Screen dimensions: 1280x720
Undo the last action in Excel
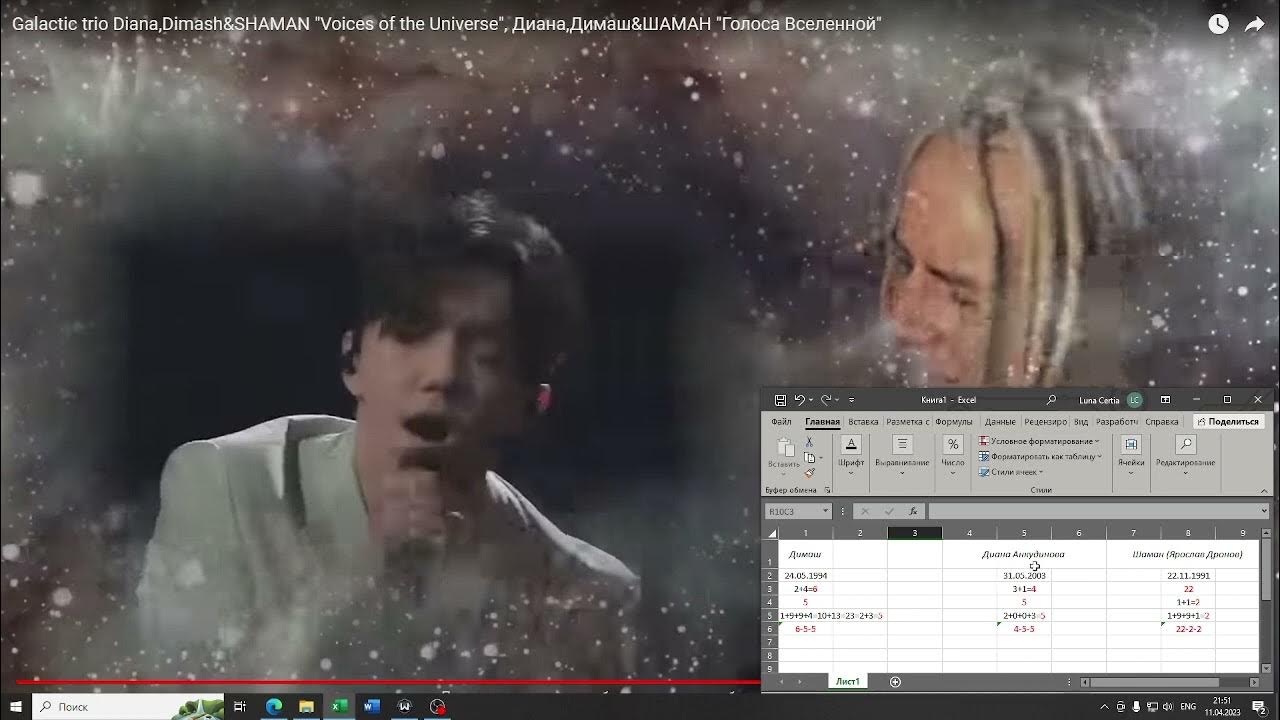pyautogui.click(x=799, y=400)
